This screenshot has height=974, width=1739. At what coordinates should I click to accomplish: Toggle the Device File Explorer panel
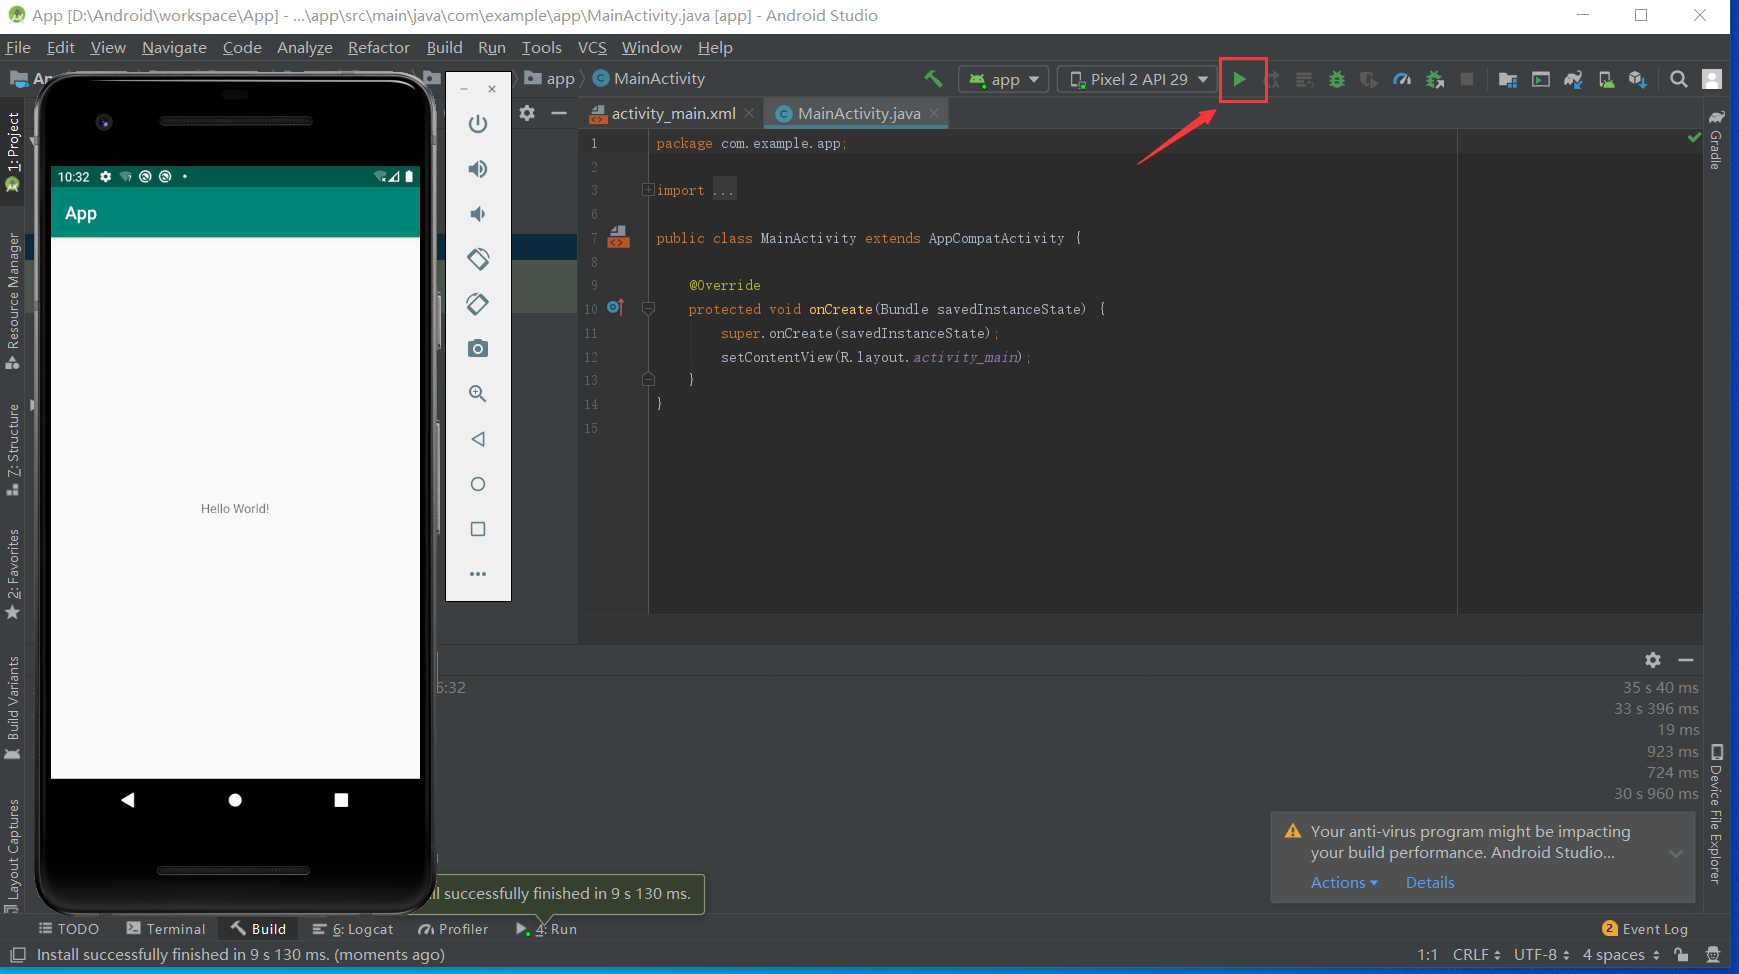pos(1716,814)
